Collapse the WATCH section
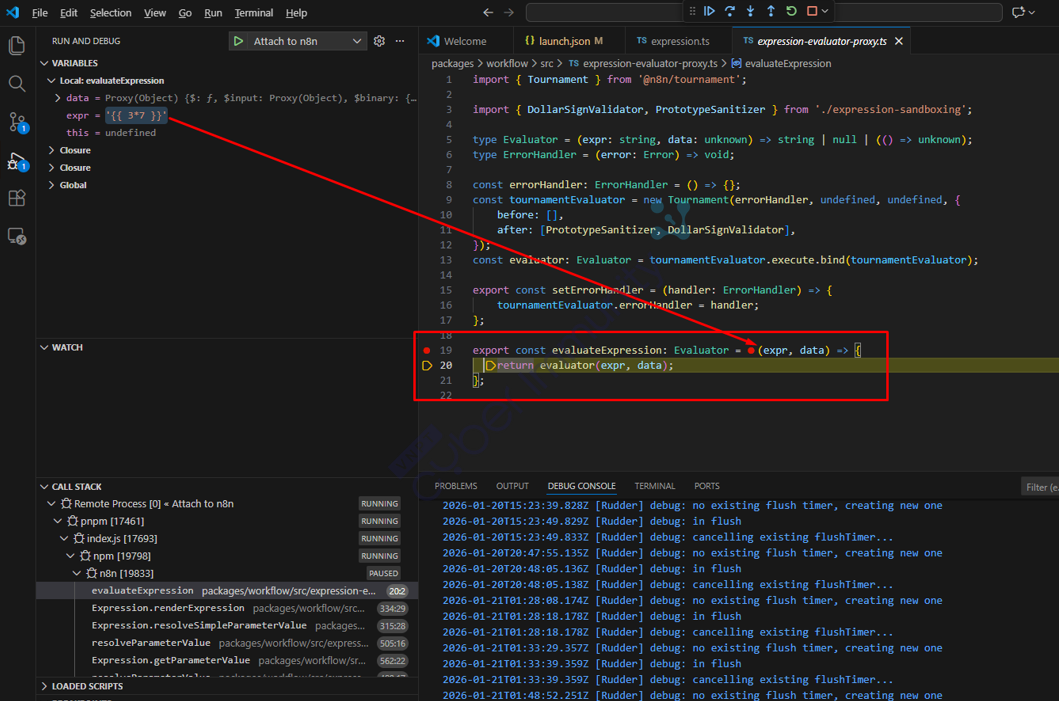Viewport: 1059px width, 701px height. tap(45, 347)
